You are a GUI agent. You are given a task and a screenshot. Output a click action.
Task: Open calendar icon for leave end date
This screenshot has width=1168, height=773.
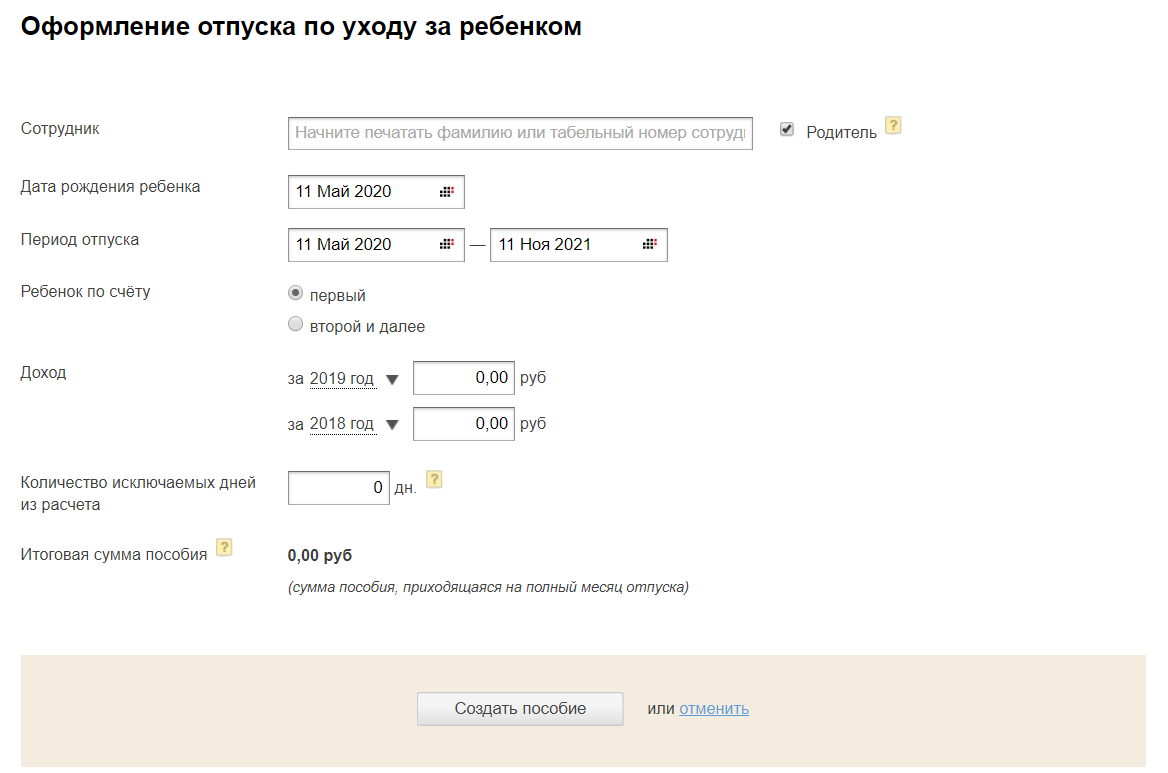pyautogui.click(x=650, y=245)
